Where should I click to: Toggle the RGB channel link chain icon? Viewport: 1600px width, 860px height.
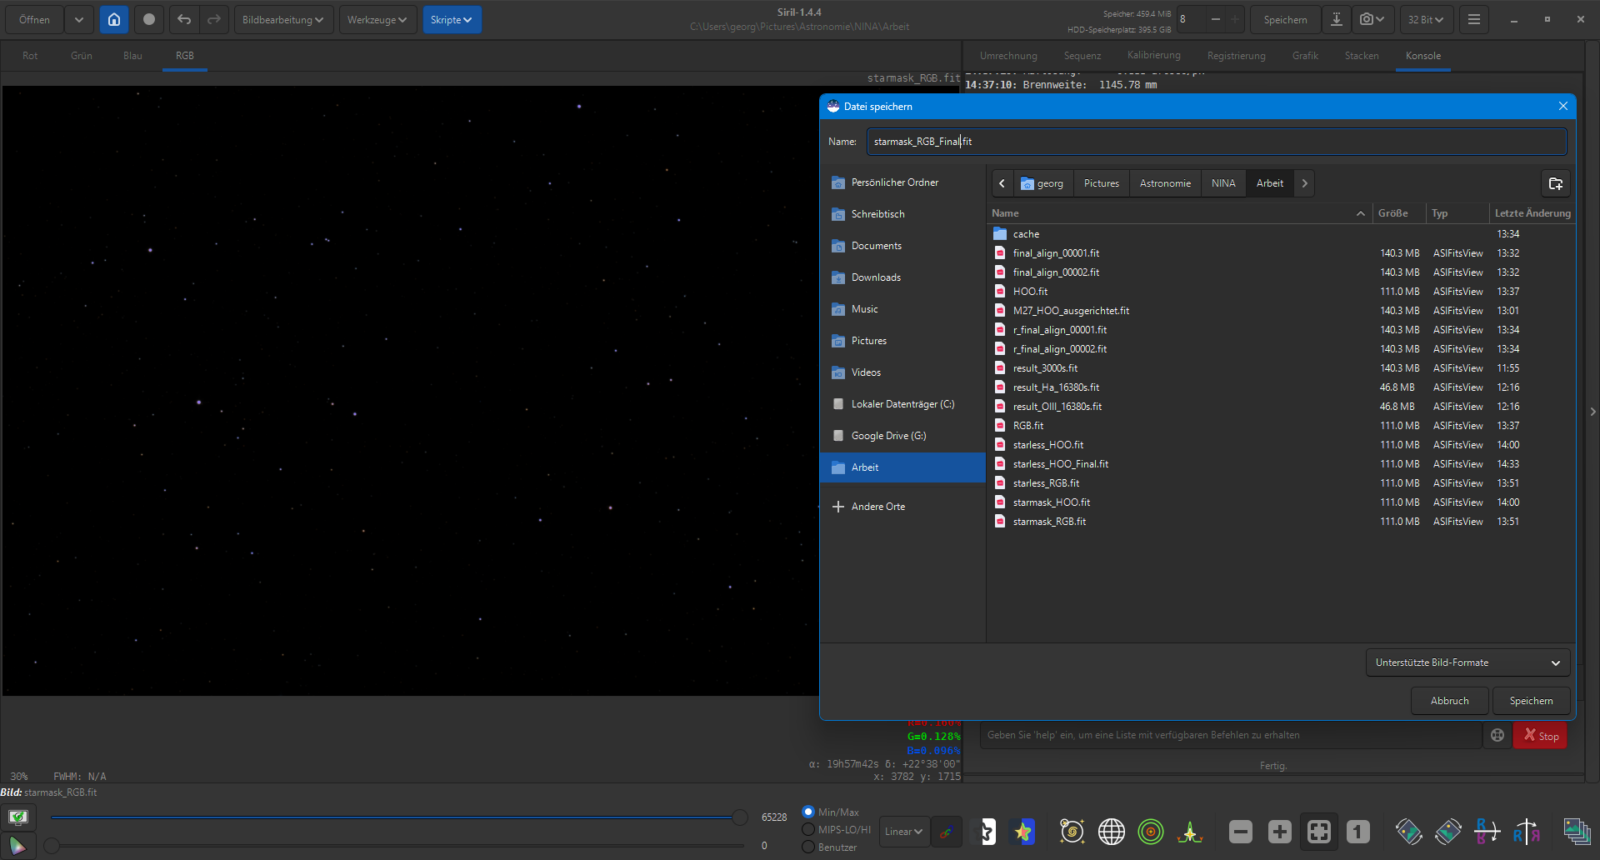click(946, 832)
